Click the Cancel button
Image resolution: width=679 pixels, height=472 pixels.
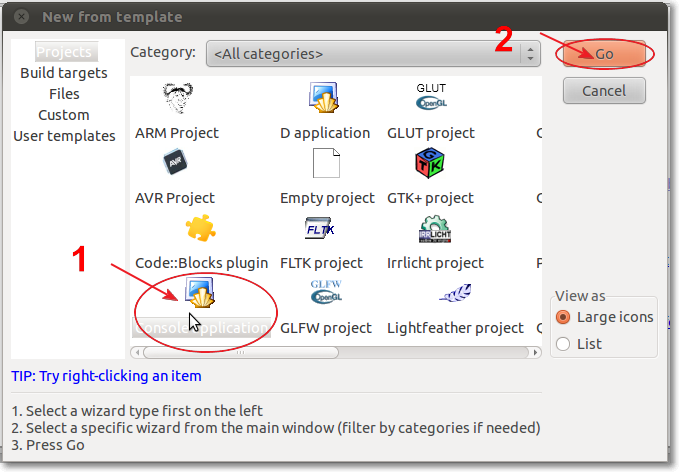click(x=604, y=91)
